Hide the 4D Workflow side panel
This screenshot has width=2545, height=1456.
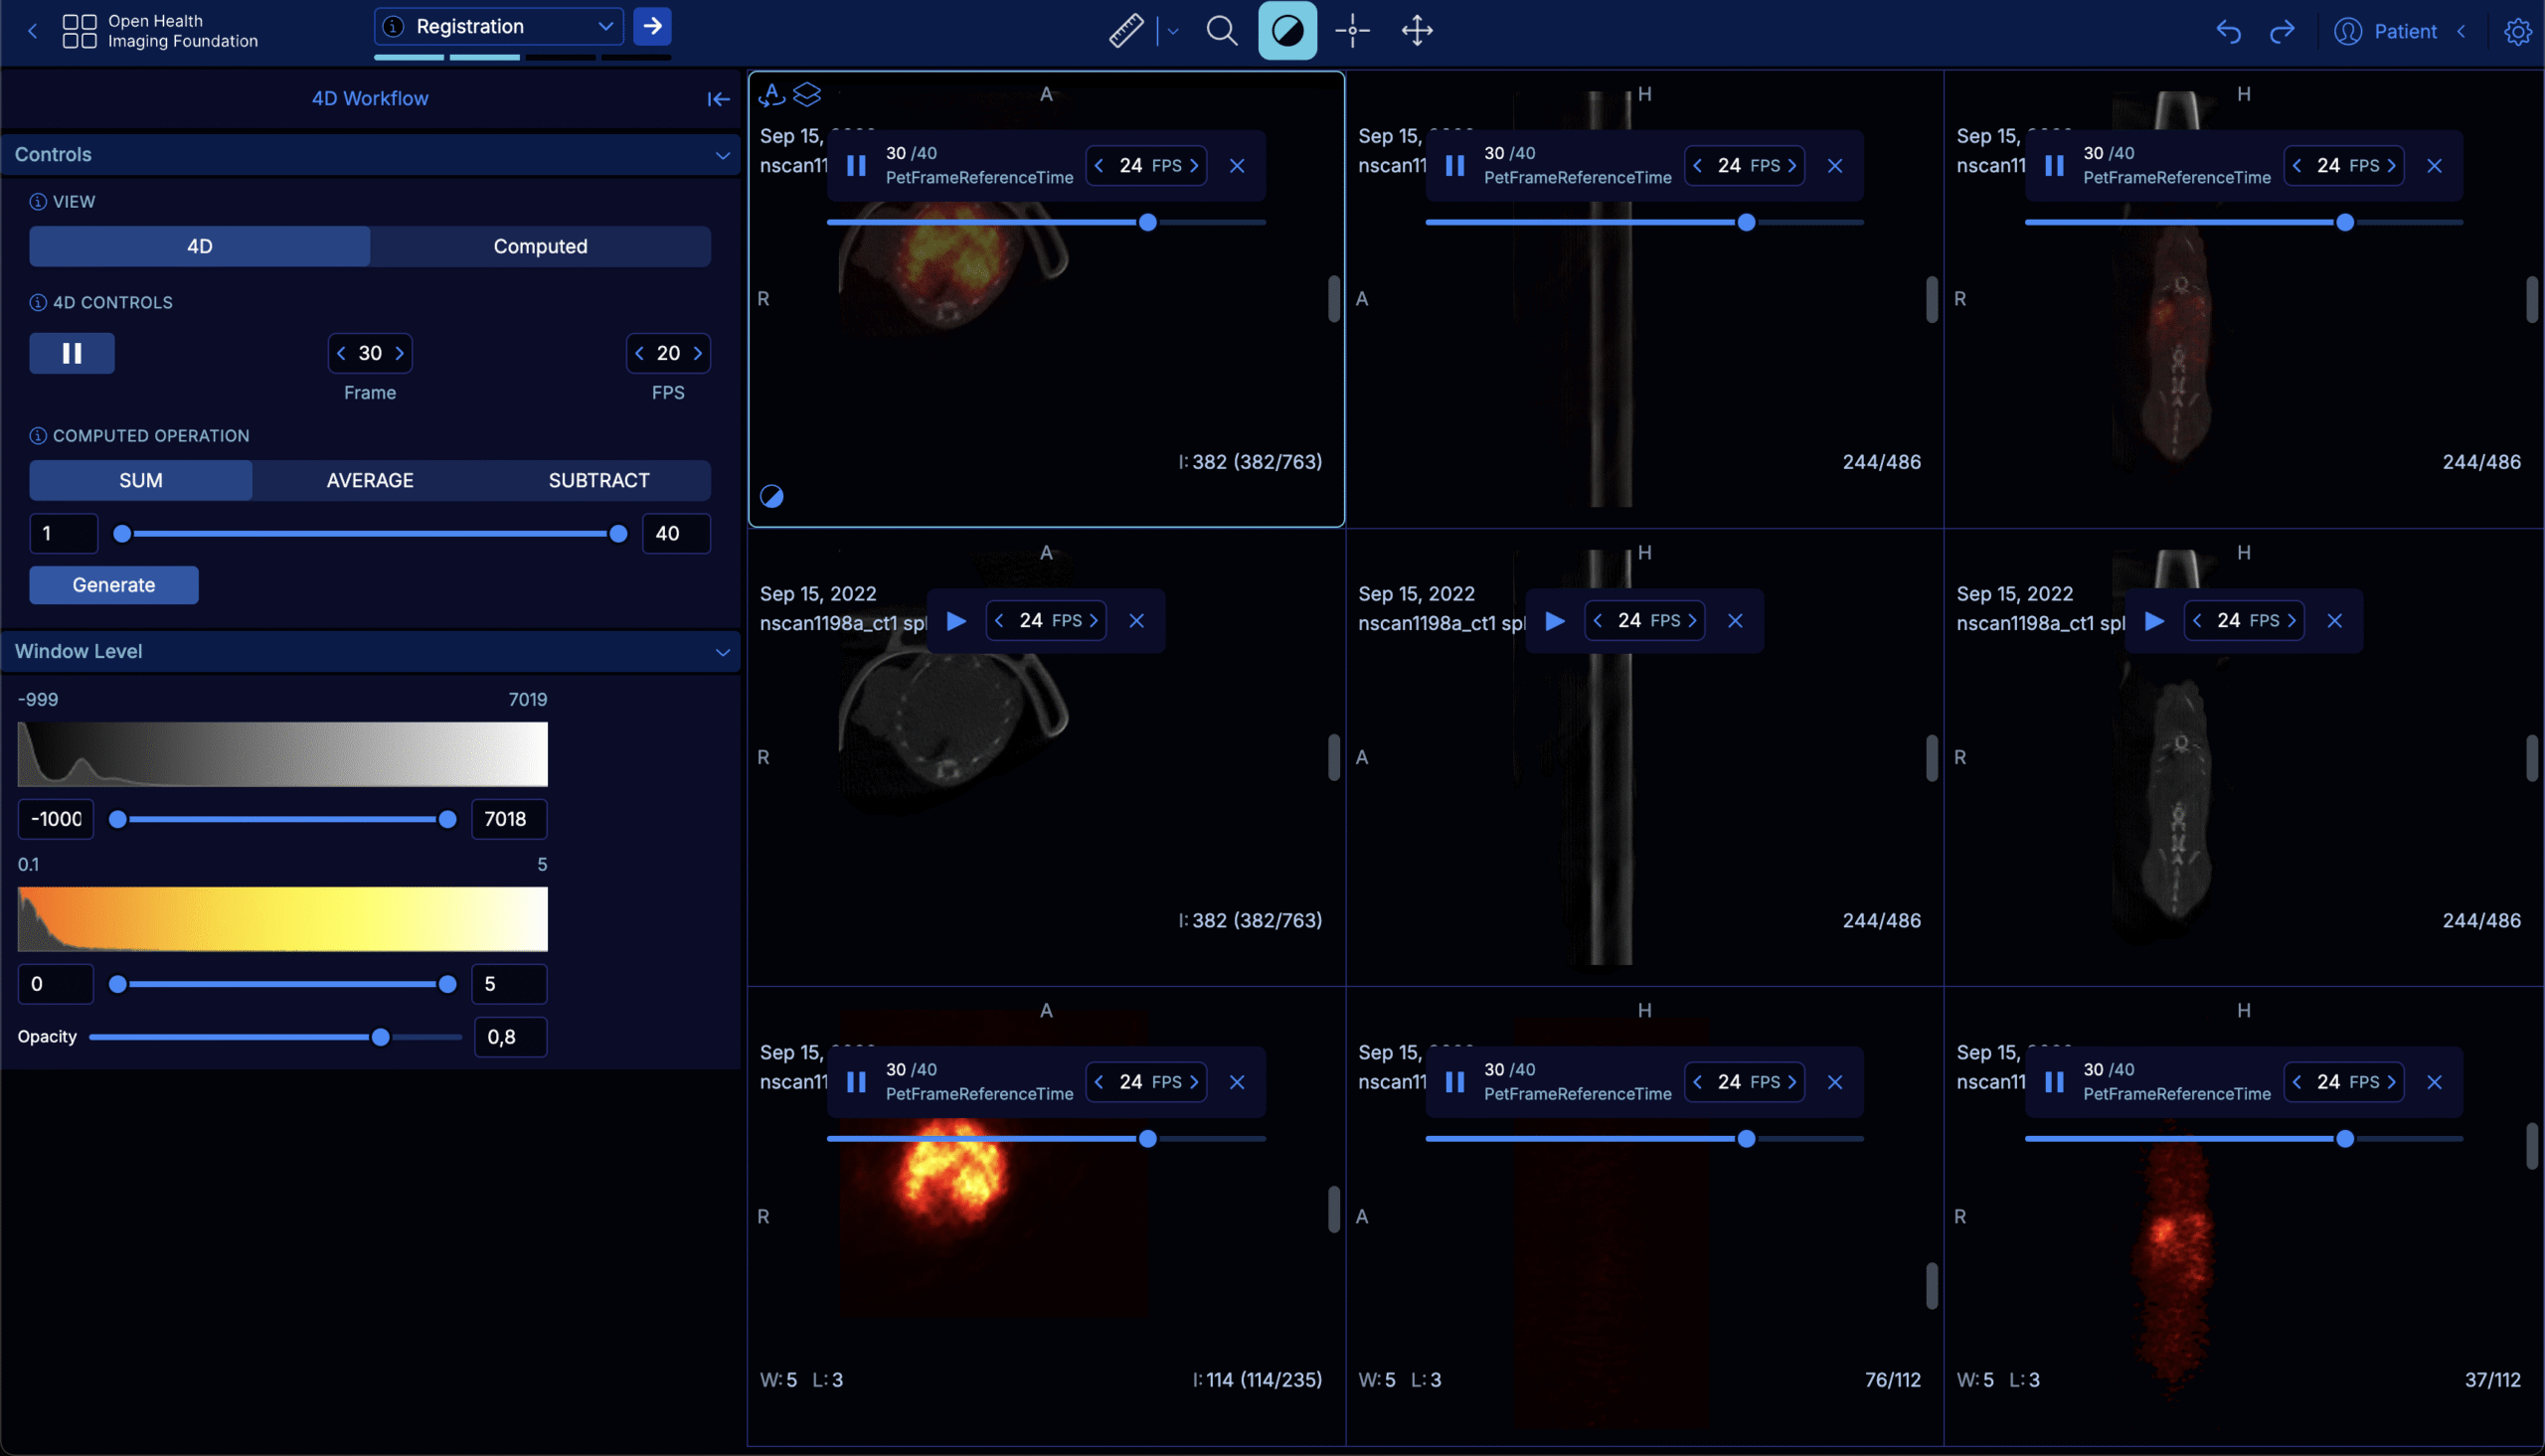tap(719, 98)
